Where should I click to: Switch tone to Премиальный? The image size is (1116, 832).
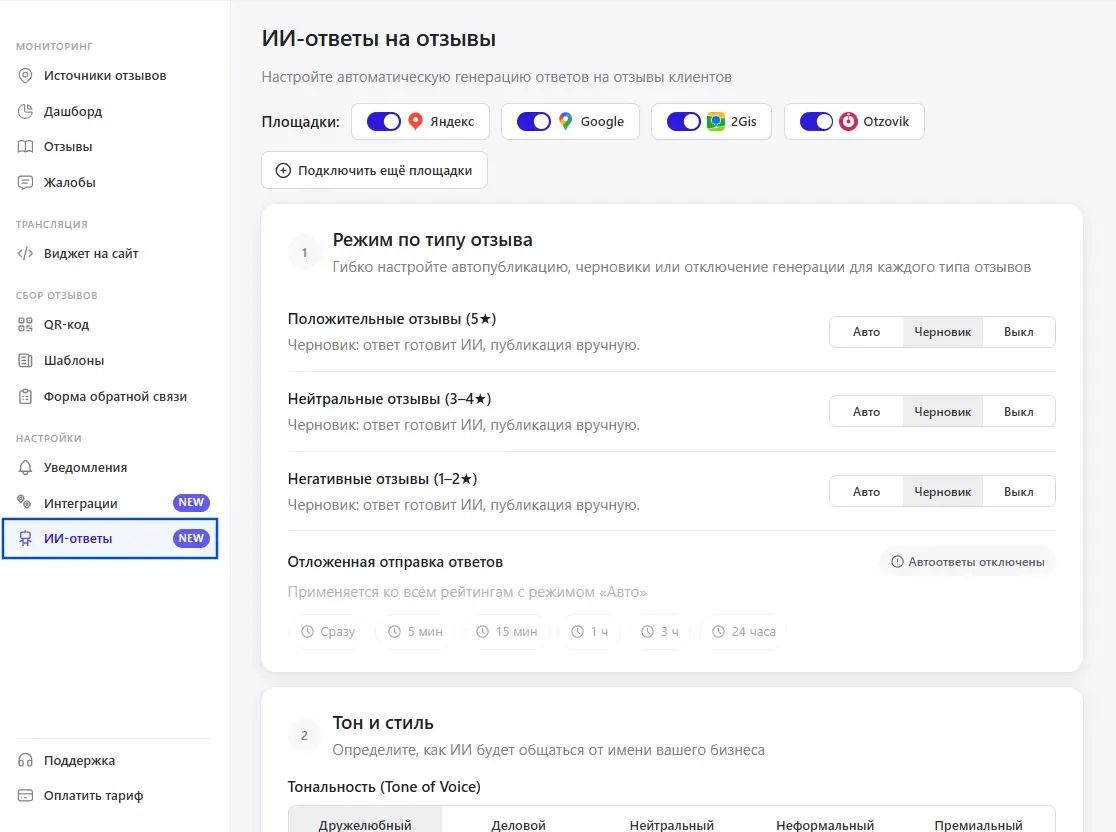click(x=977, y=825)
